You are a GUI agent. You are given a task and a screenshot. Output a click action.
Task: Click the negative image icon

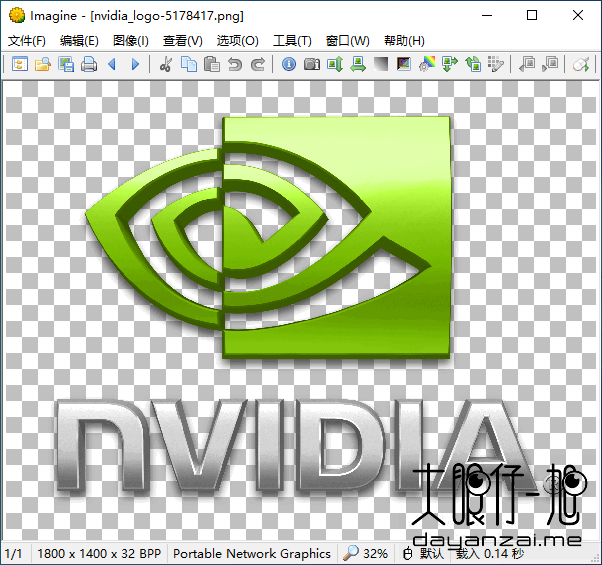coord(404,64)
